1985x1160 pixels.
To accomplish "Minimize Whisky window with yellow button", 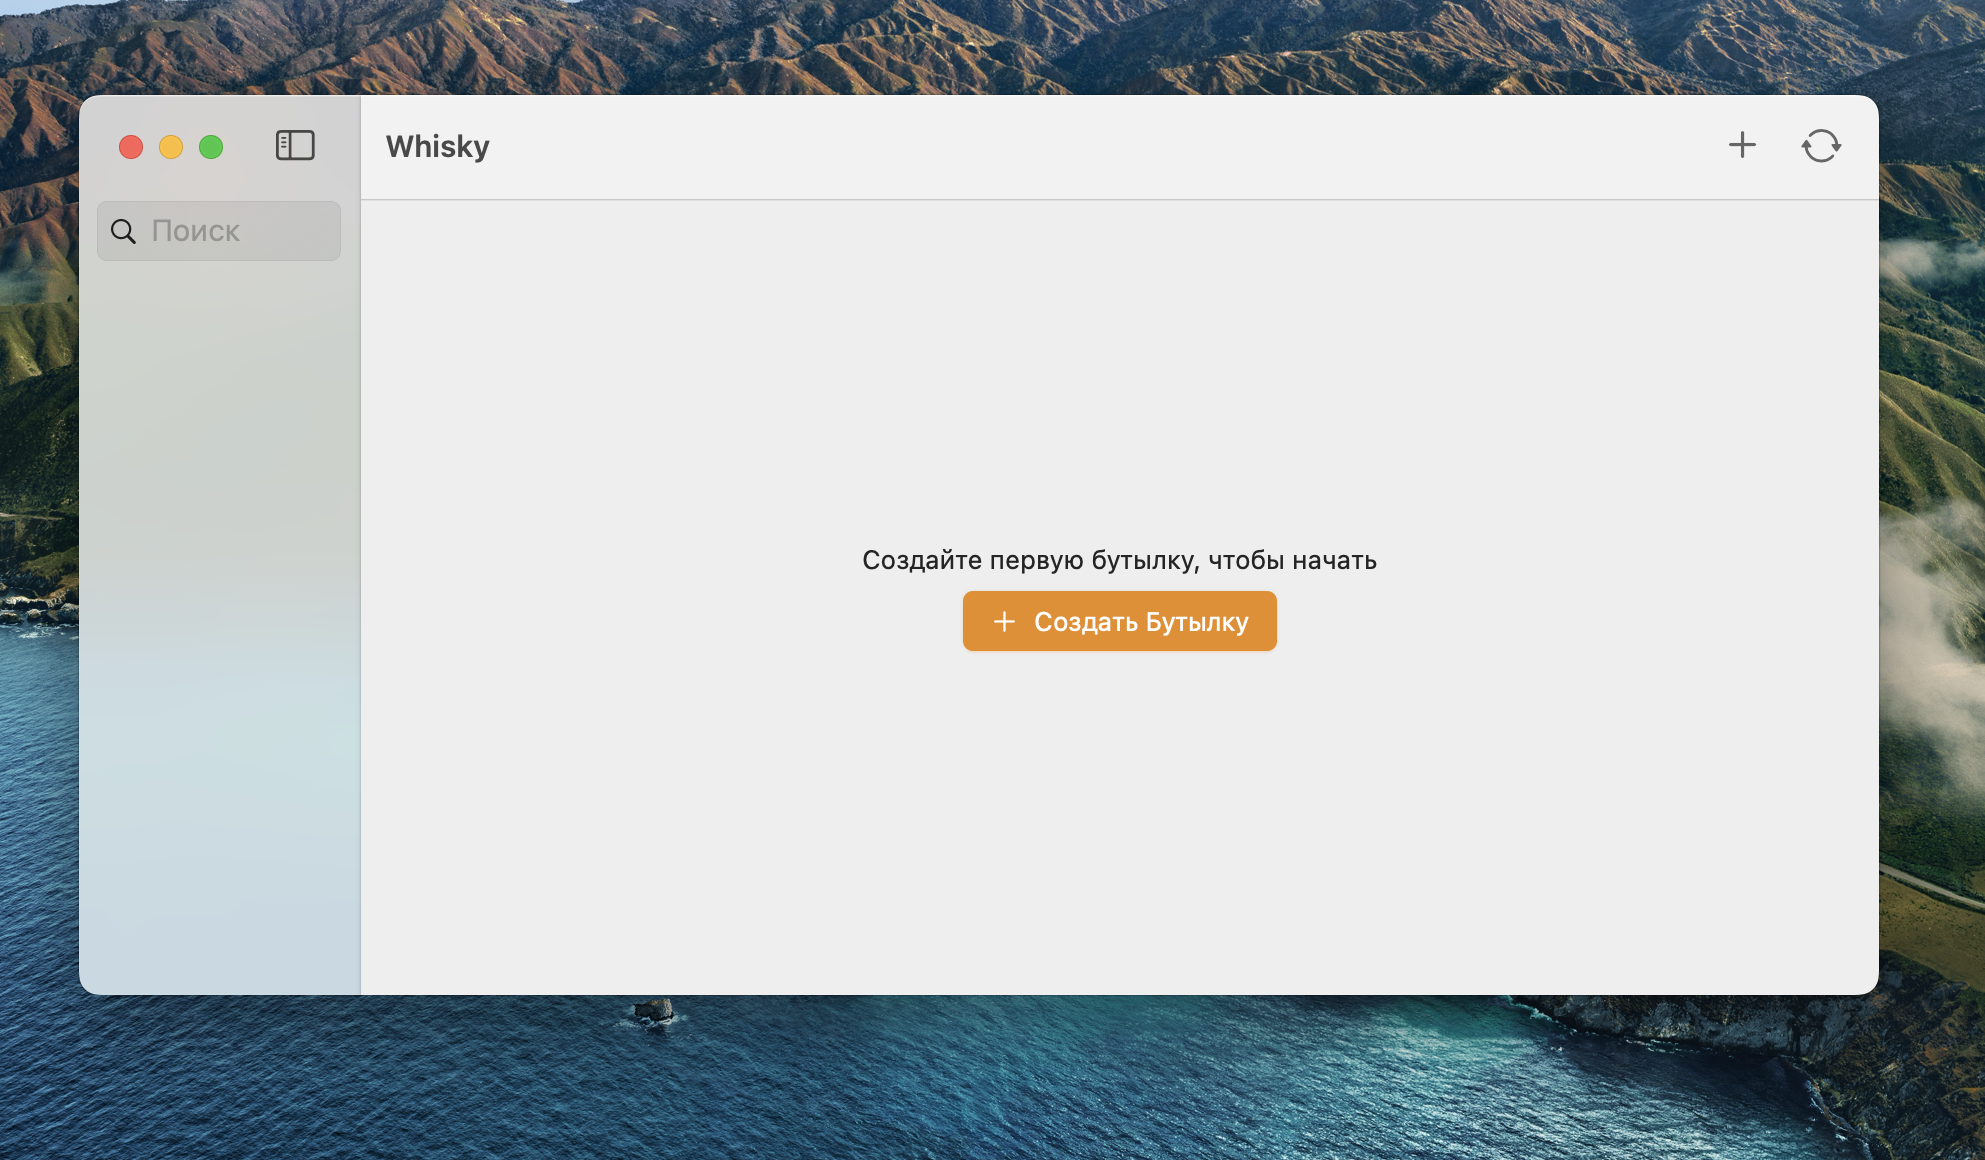I will (171, 147).
